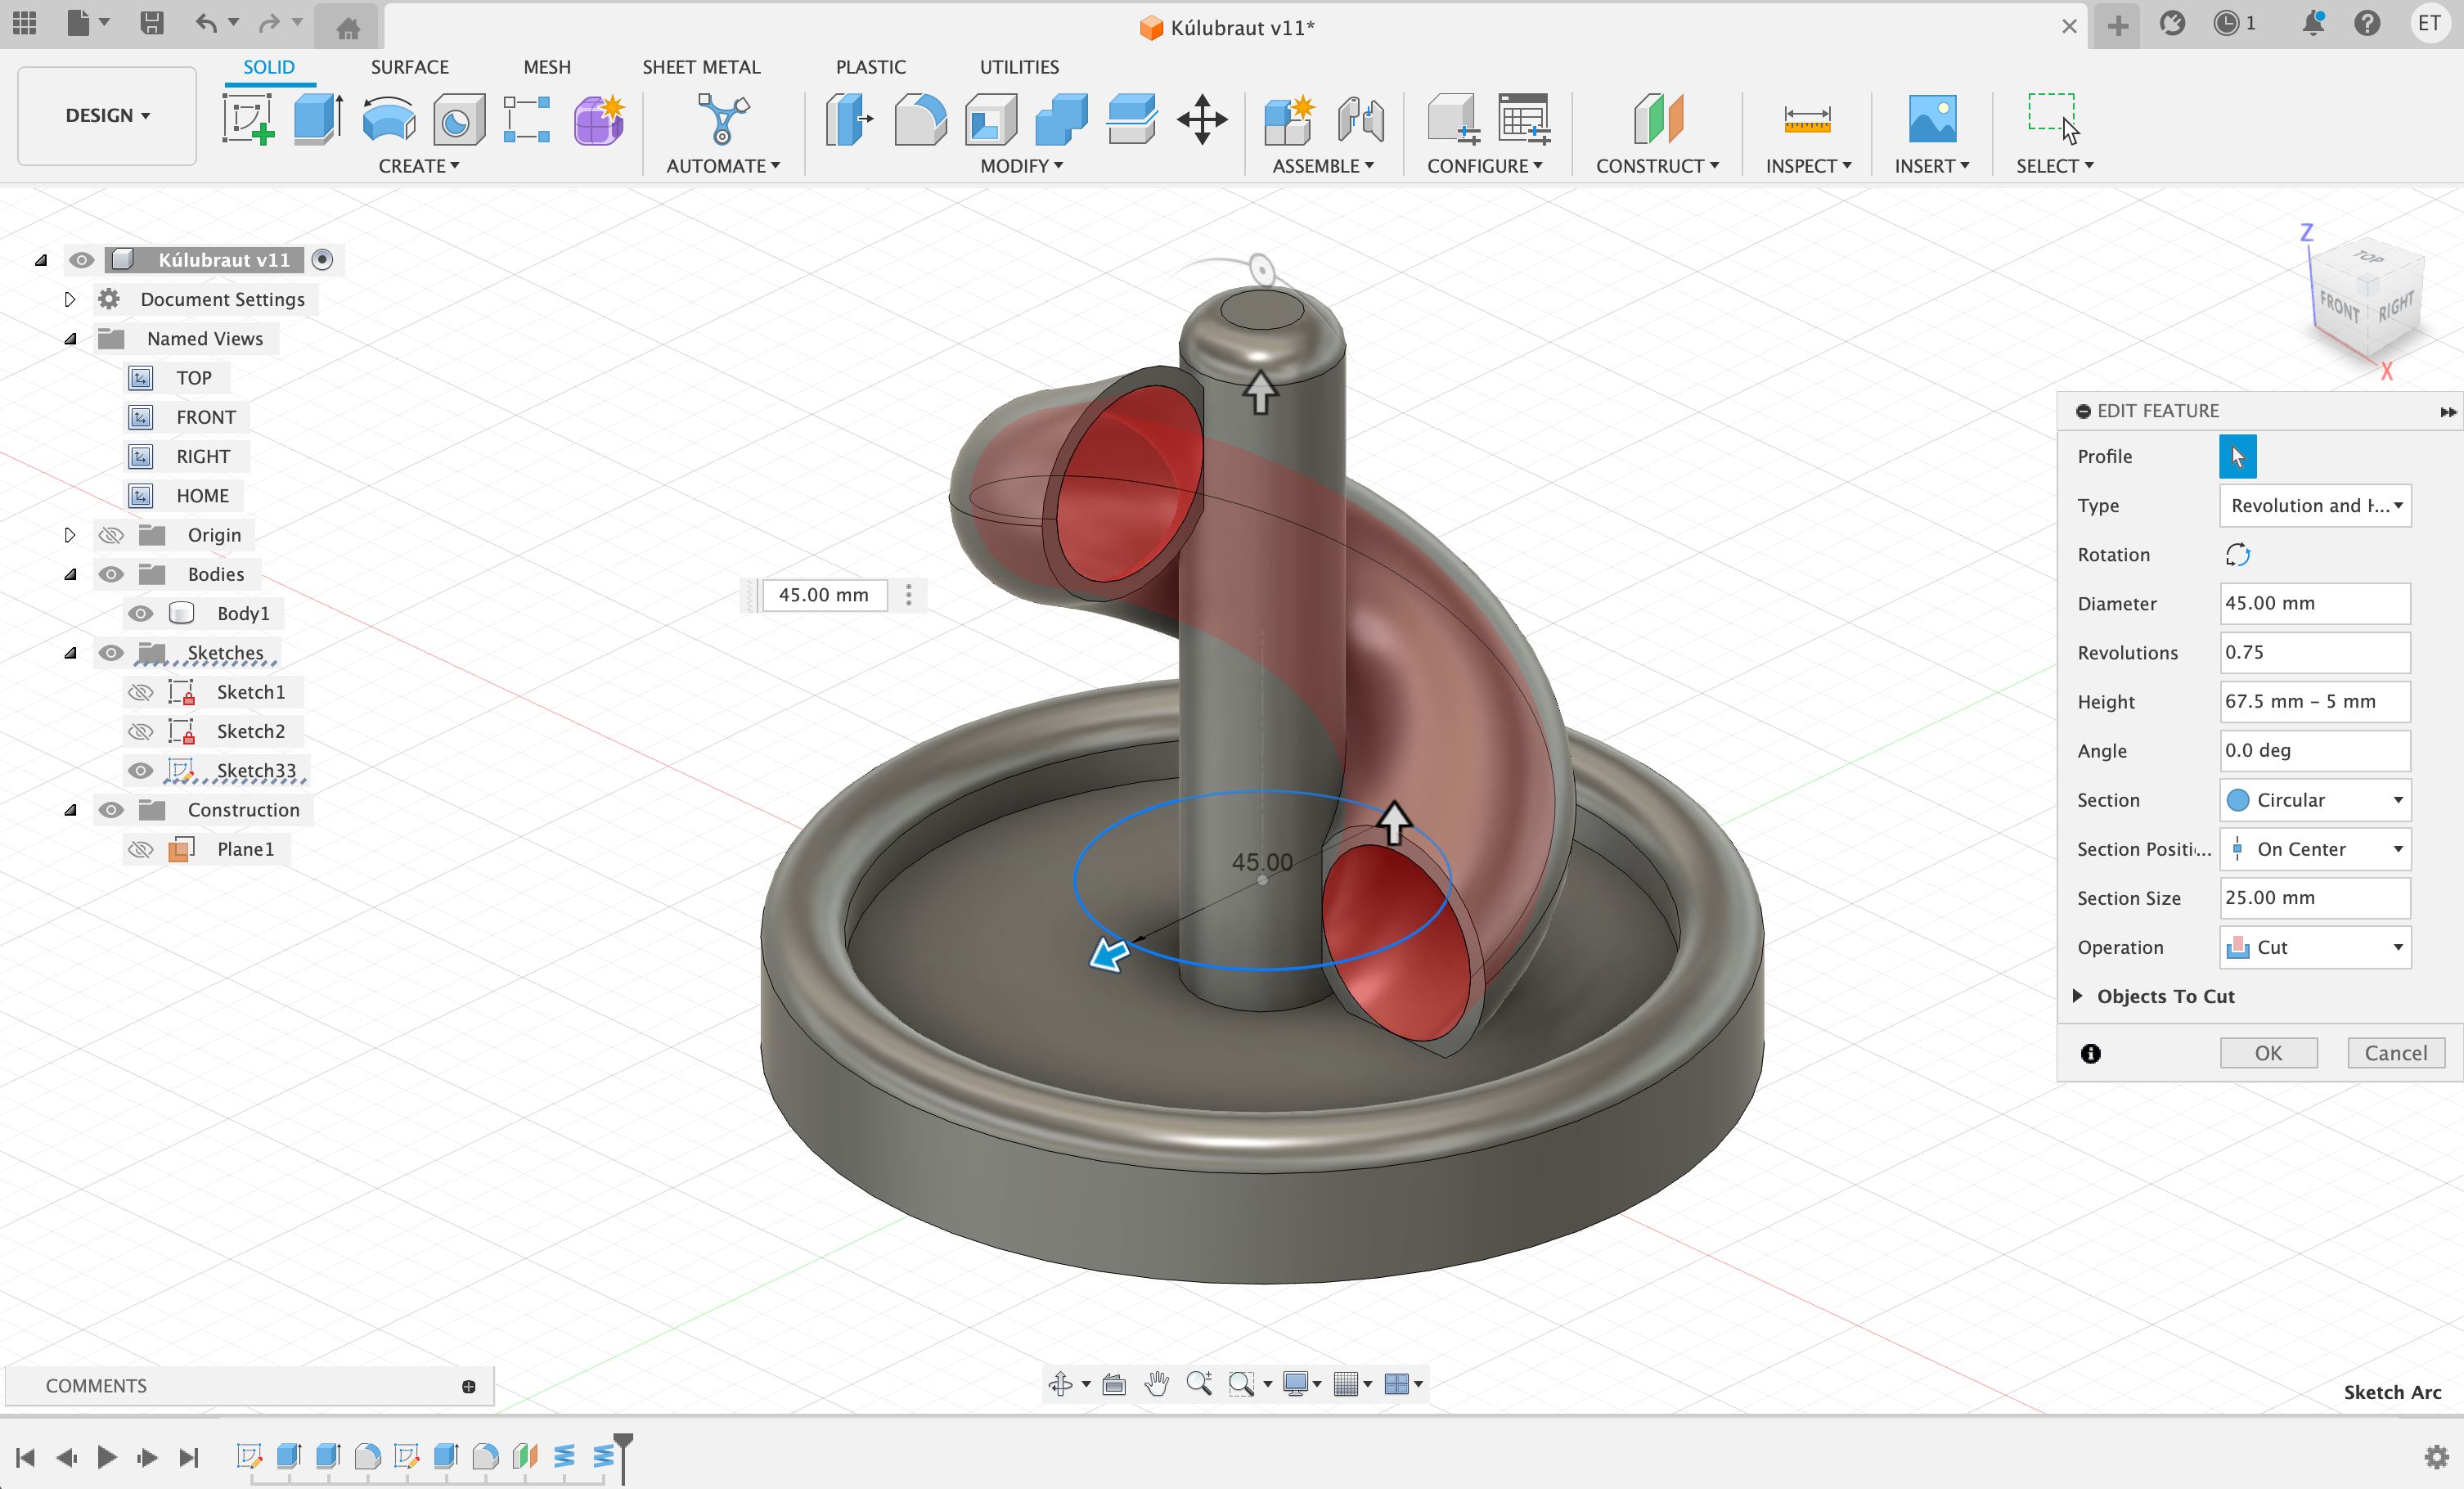Collapse the Named Views folder
Image resolution: width=2464 pixels, height=1489 pixels.
coord(70,339)
